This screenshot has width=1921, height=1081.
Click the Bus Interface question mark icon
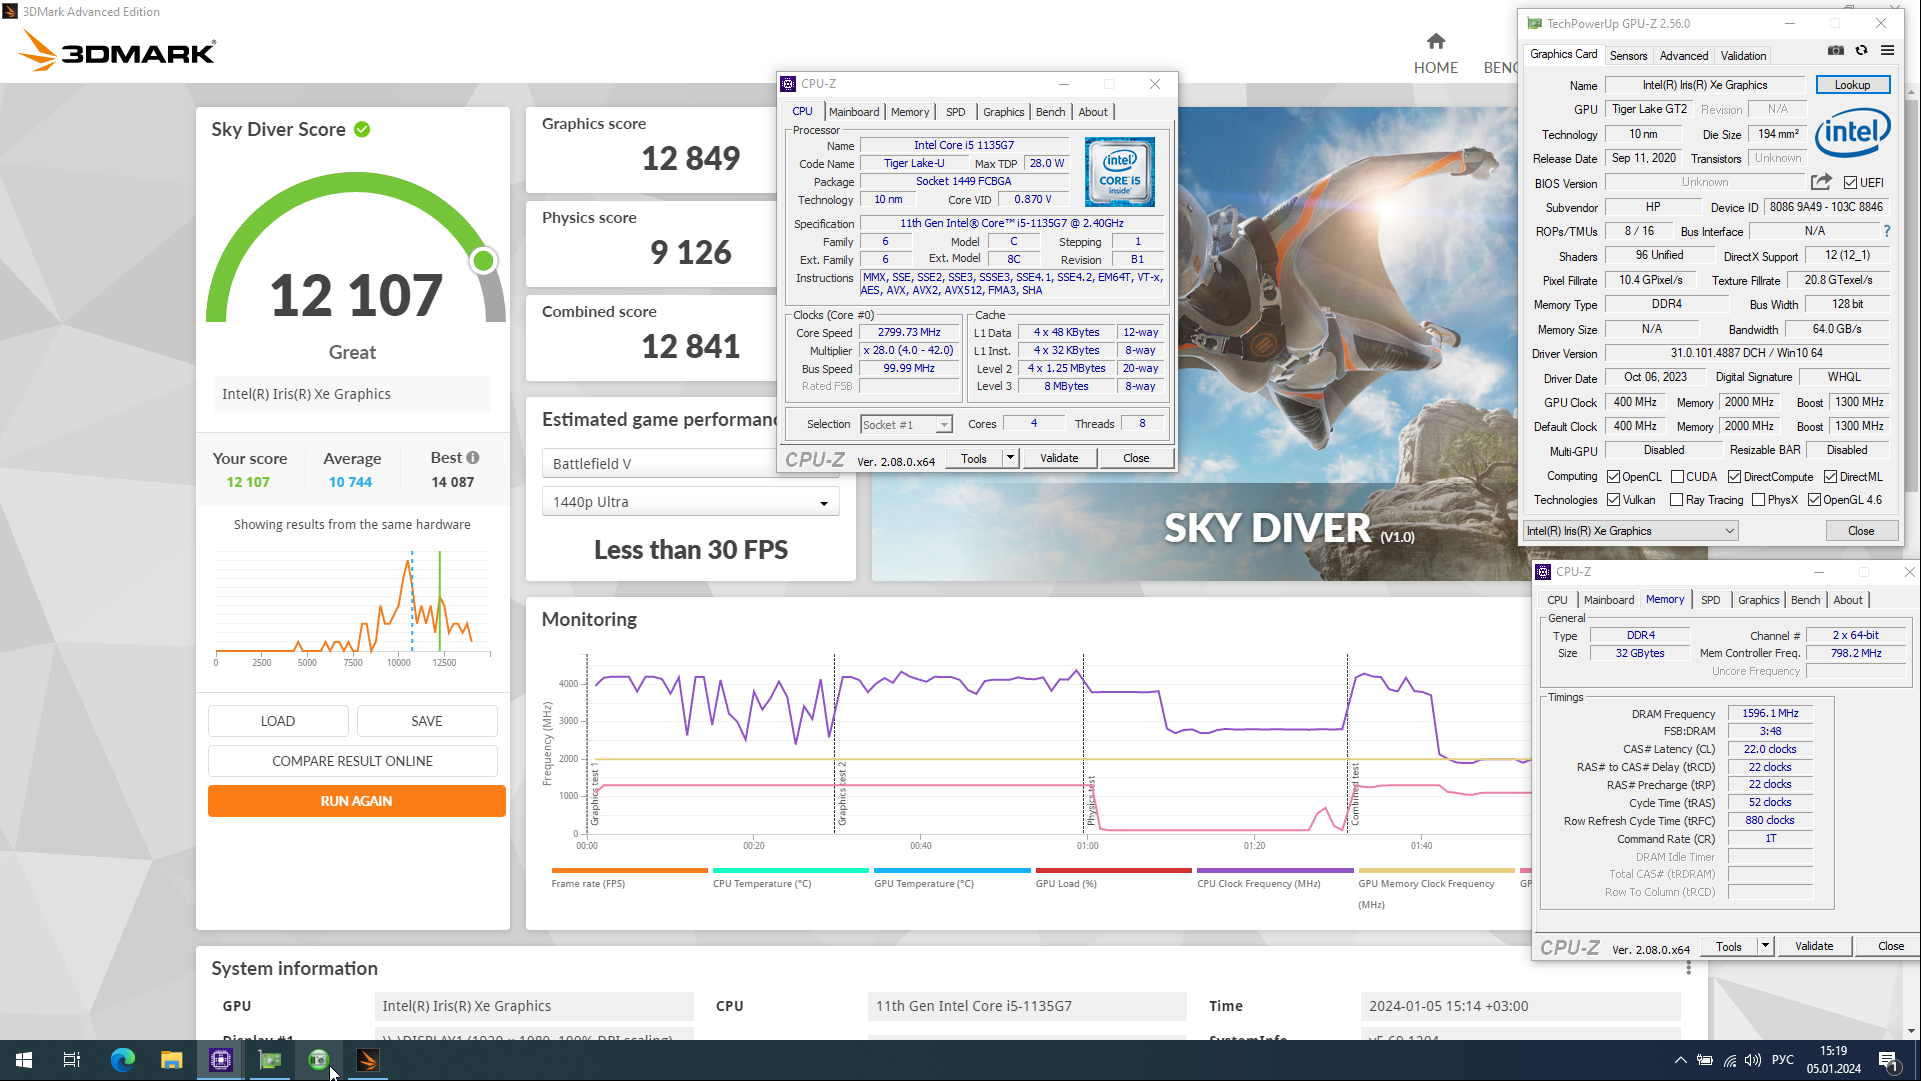(x=1887, y=231)
